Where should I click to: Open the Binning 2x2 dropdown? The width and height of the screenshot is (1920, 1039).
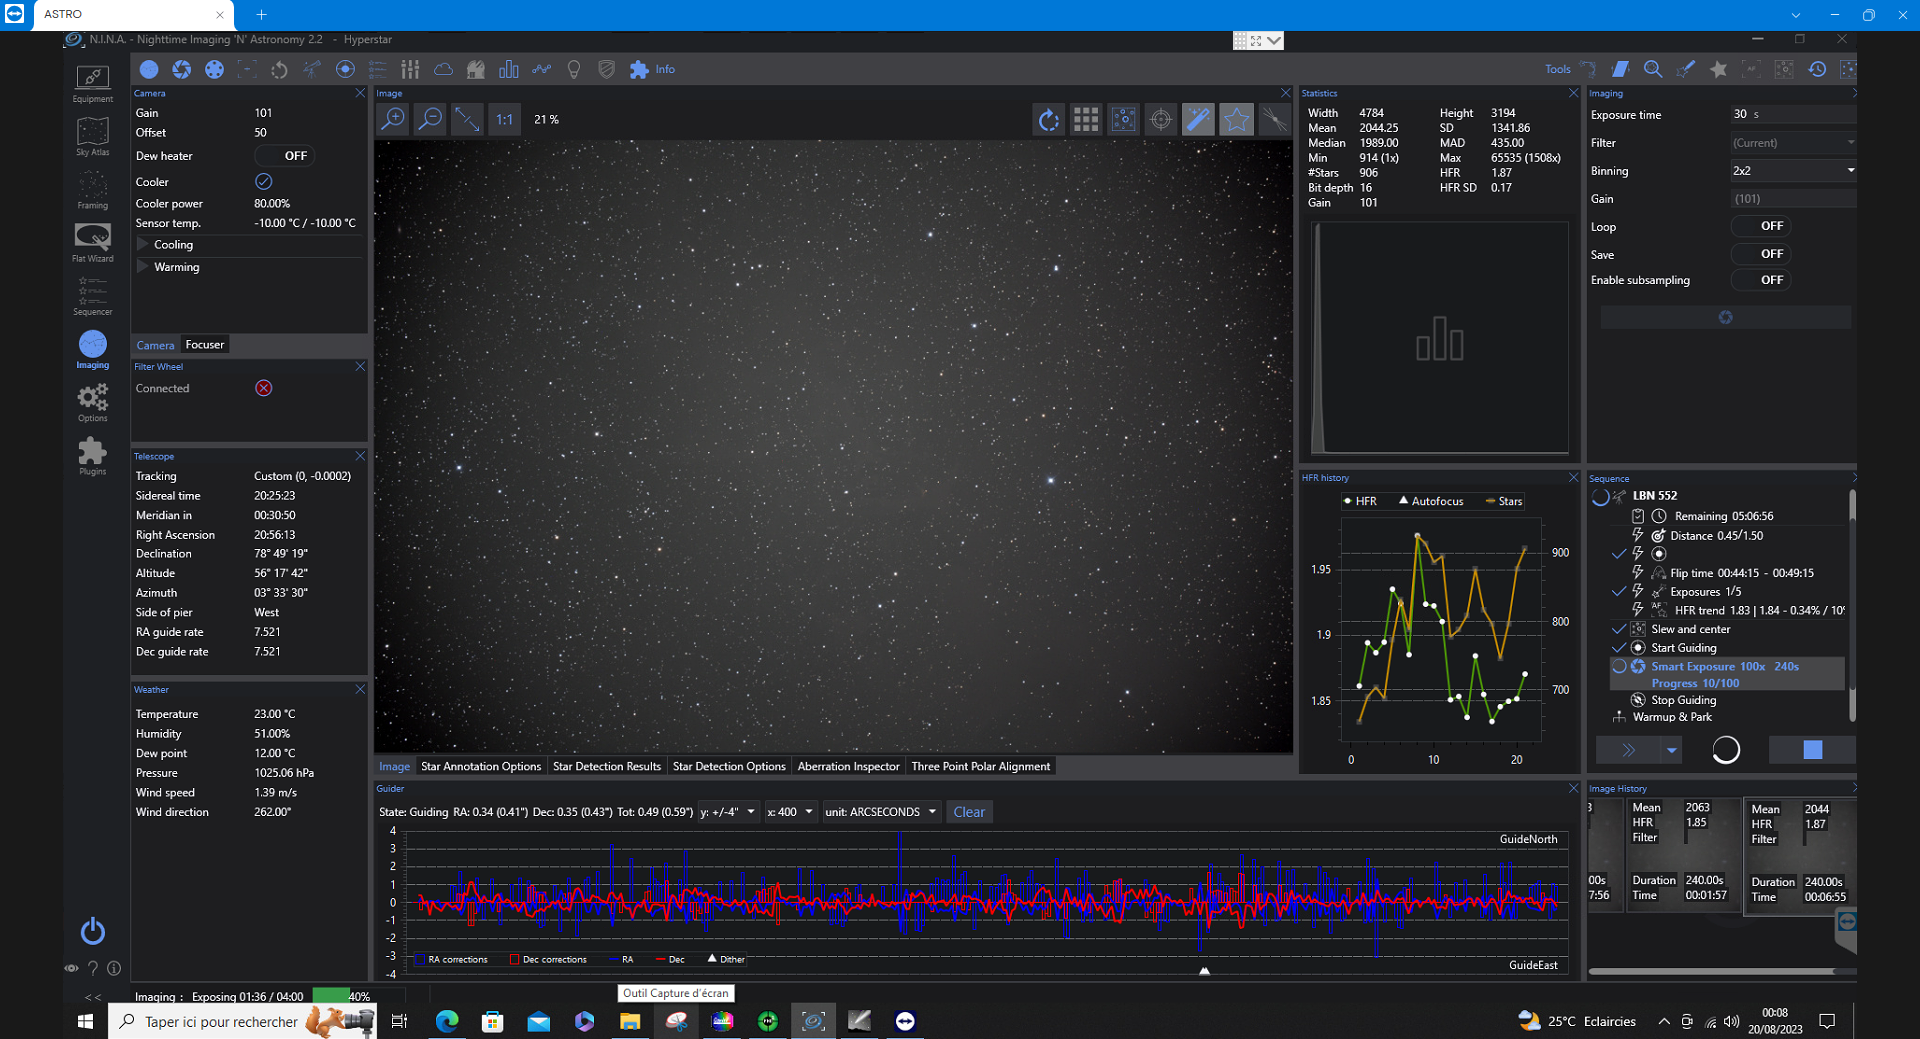[x=1792, y=171]
